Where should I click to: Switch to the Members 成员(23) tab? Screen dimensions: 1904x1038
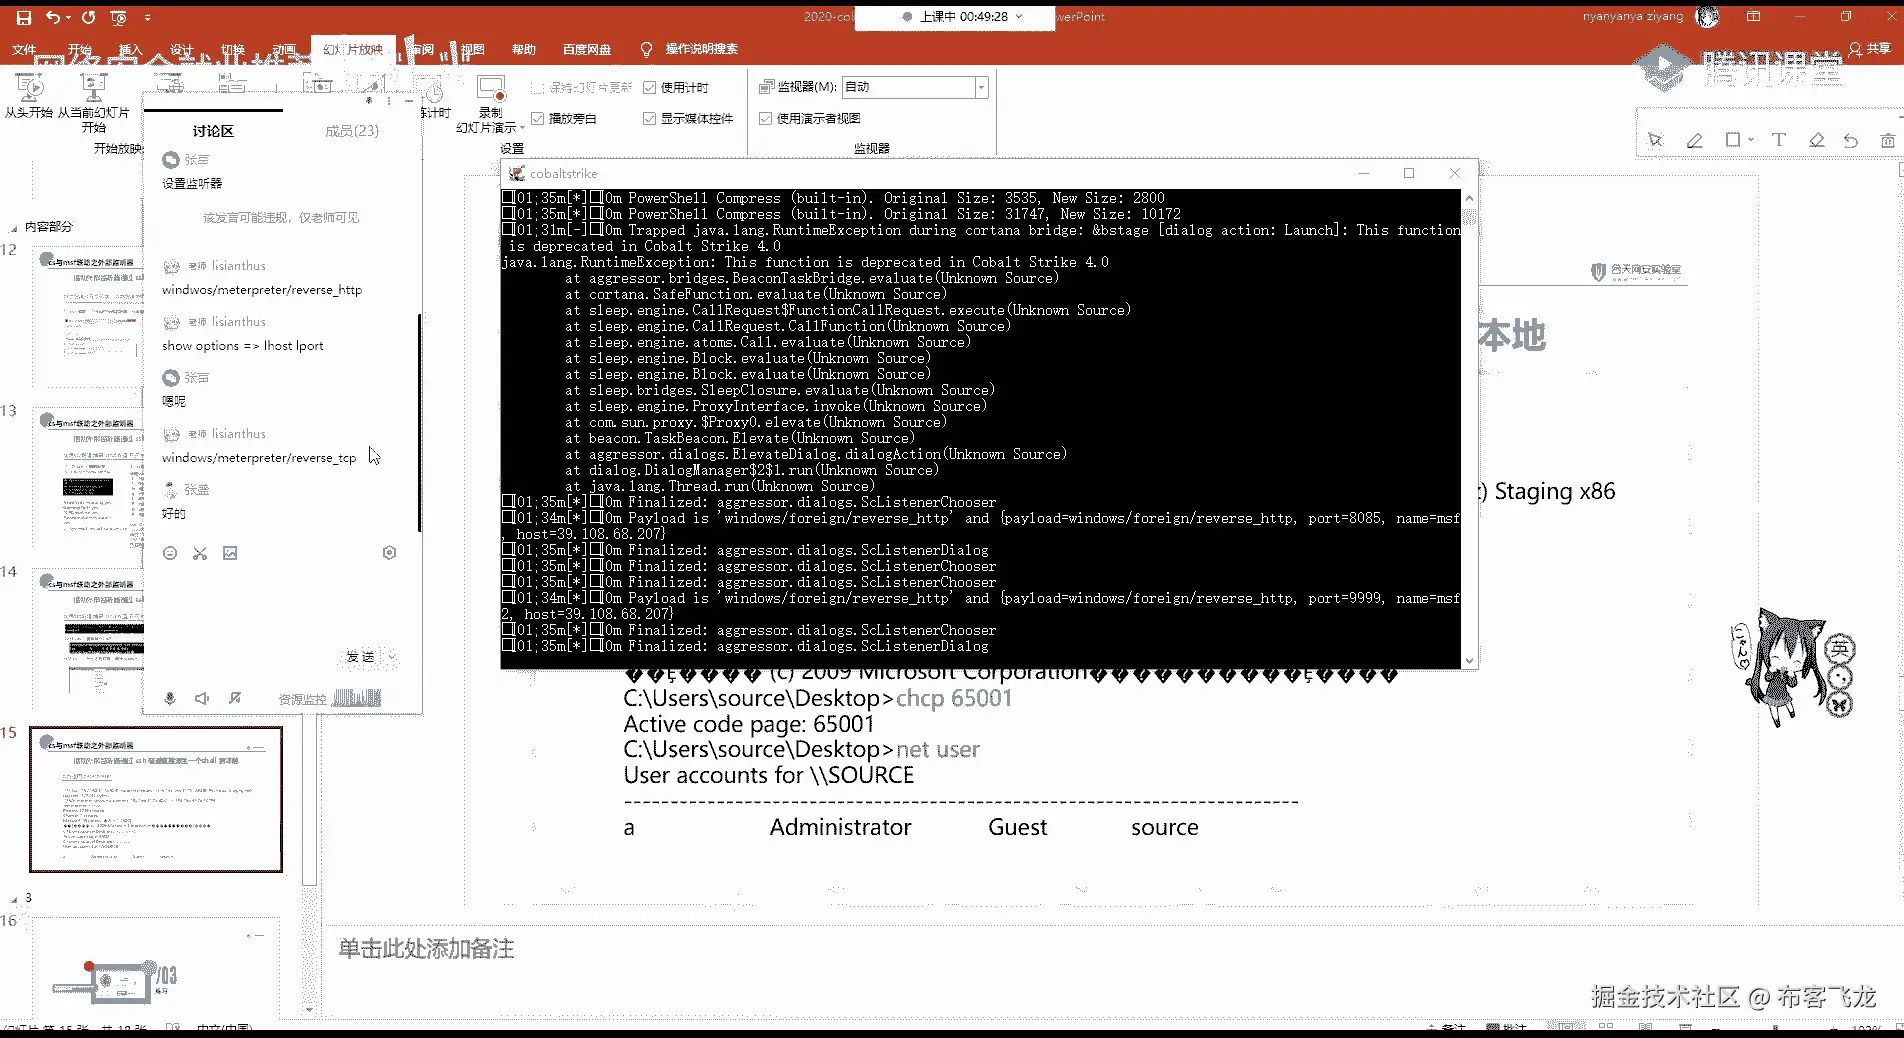[352, 131]
